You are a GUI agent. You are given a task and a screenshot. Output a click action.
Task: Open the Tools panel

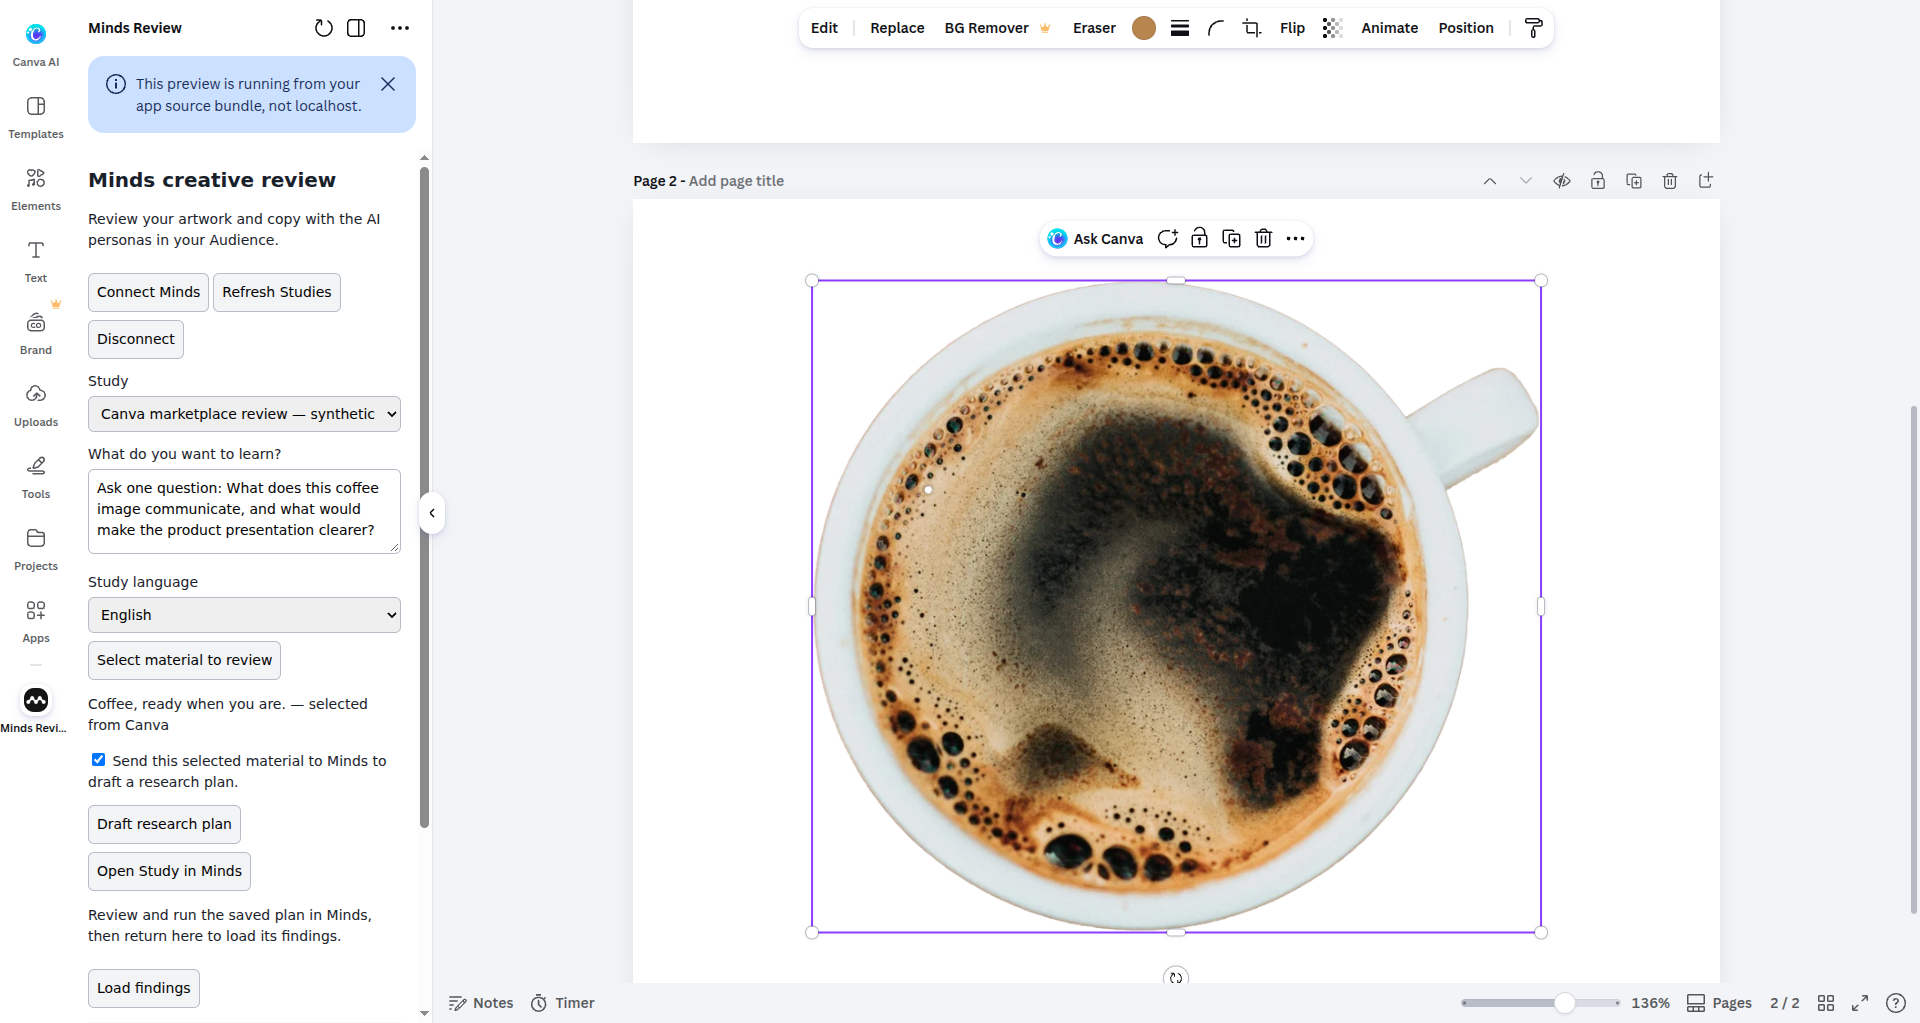(36, 477)
